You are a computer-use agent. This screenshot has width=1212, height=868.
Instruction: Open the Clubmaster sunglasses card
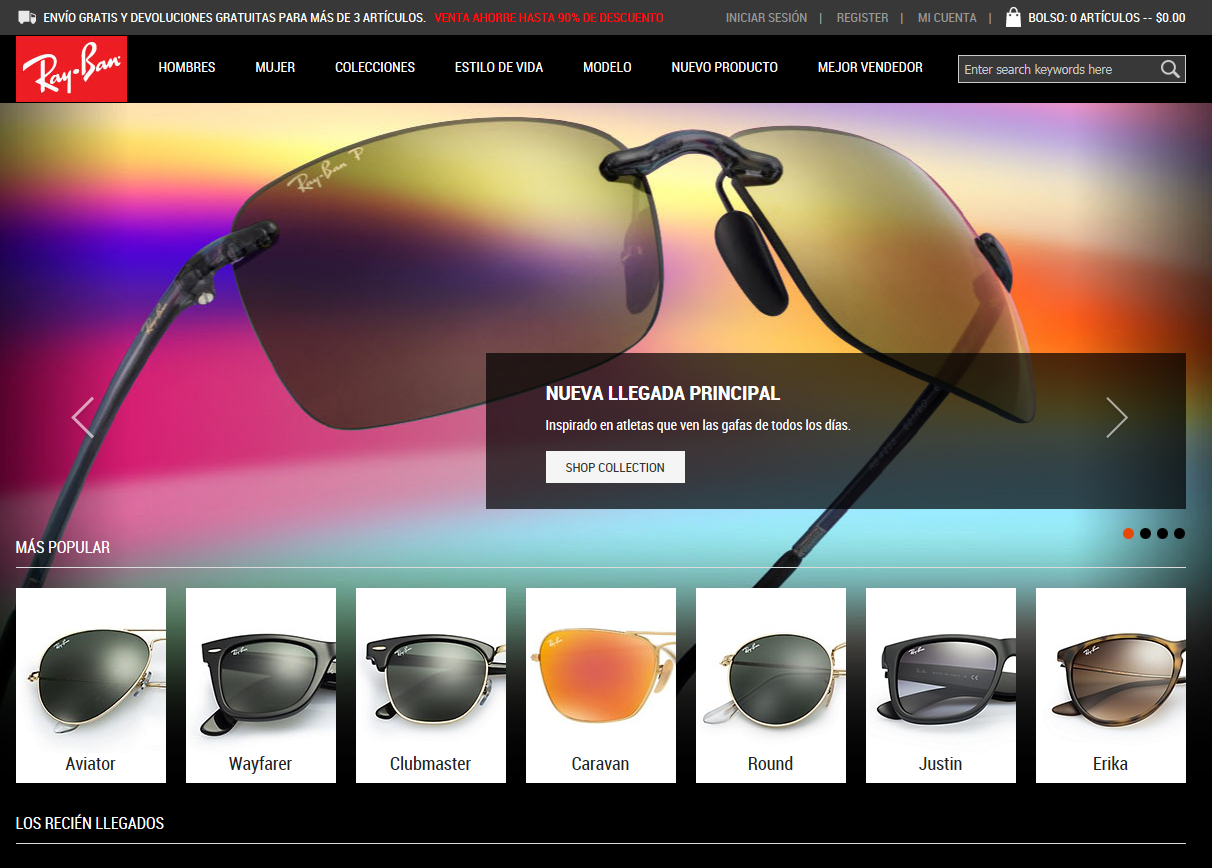point(431,685)
